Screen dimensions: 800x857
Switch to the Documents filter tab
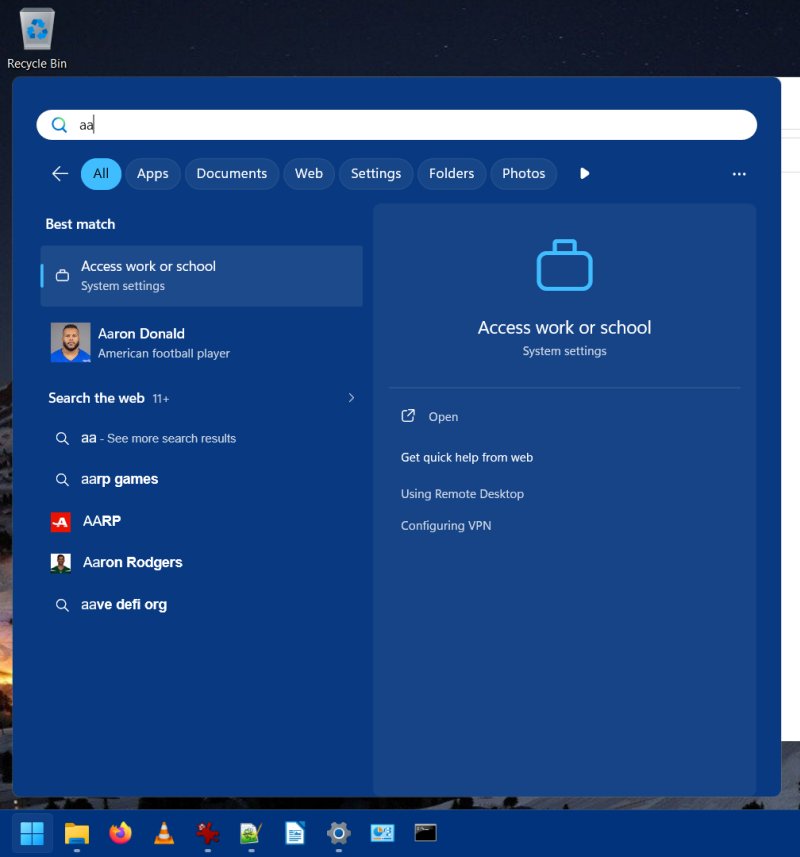232,174
